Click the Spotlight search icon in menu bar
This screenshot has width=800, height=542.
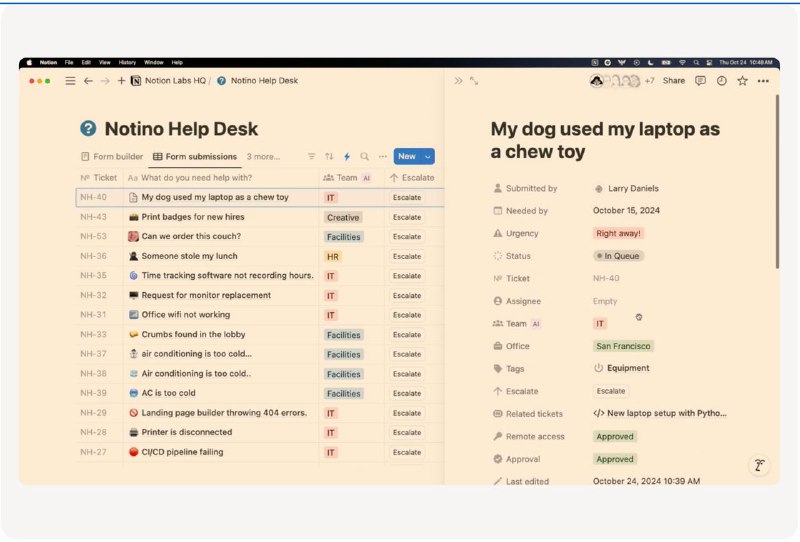696,62
